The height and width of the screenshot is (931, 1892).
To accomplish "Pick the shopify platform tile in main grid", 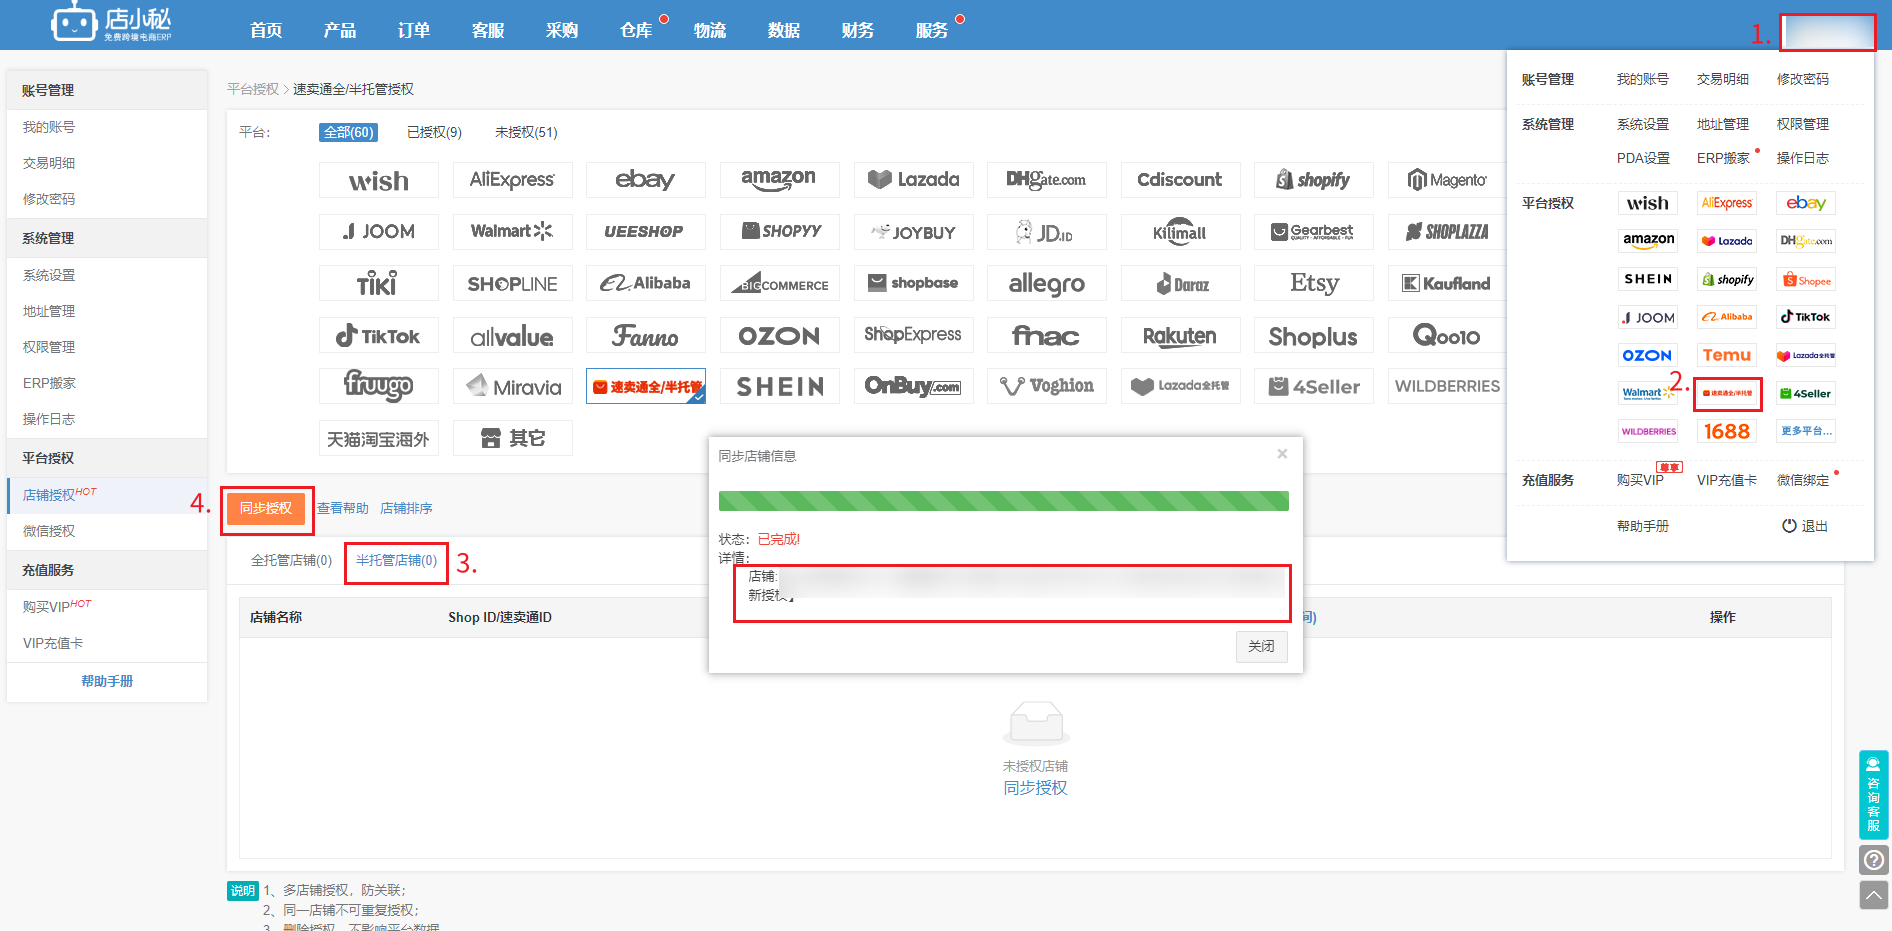I will coord(1314,180).
